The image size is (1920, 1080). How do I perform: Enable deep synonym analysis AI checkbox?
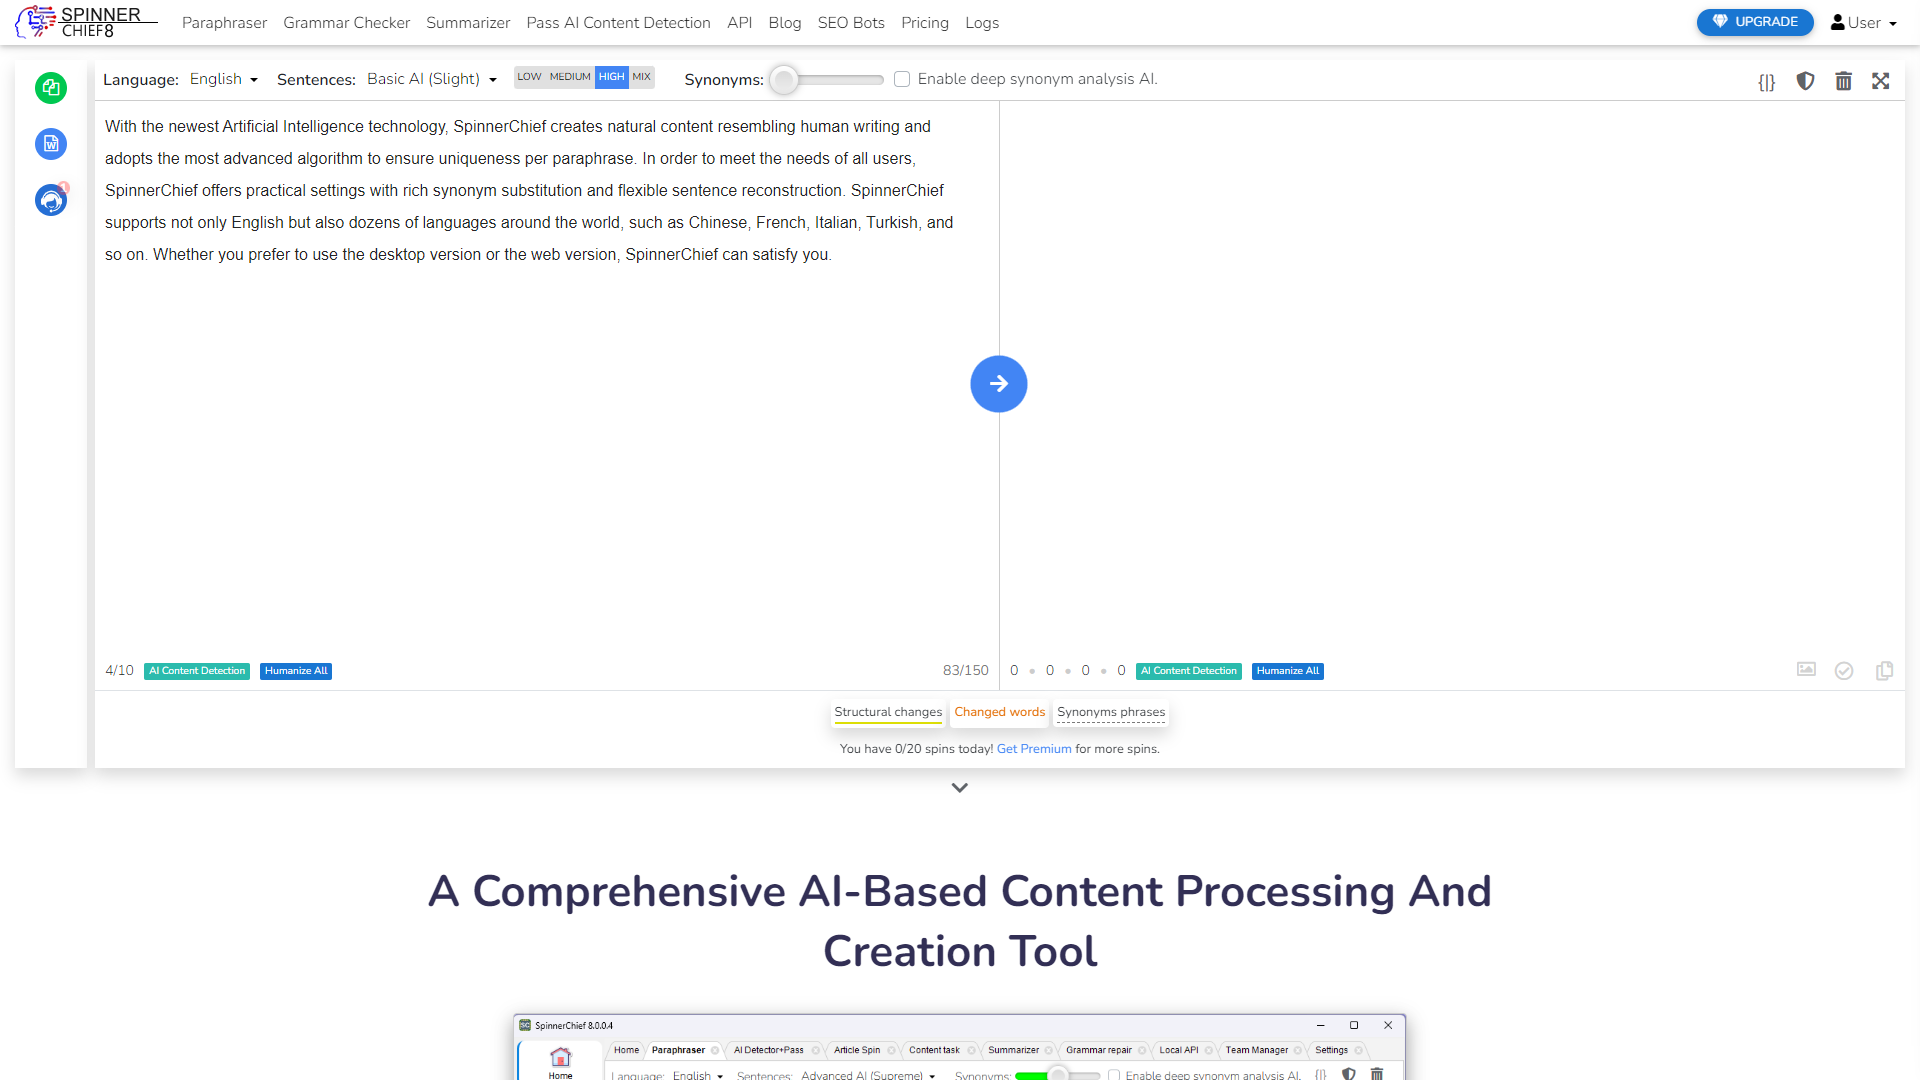click(x=902, y=79)
